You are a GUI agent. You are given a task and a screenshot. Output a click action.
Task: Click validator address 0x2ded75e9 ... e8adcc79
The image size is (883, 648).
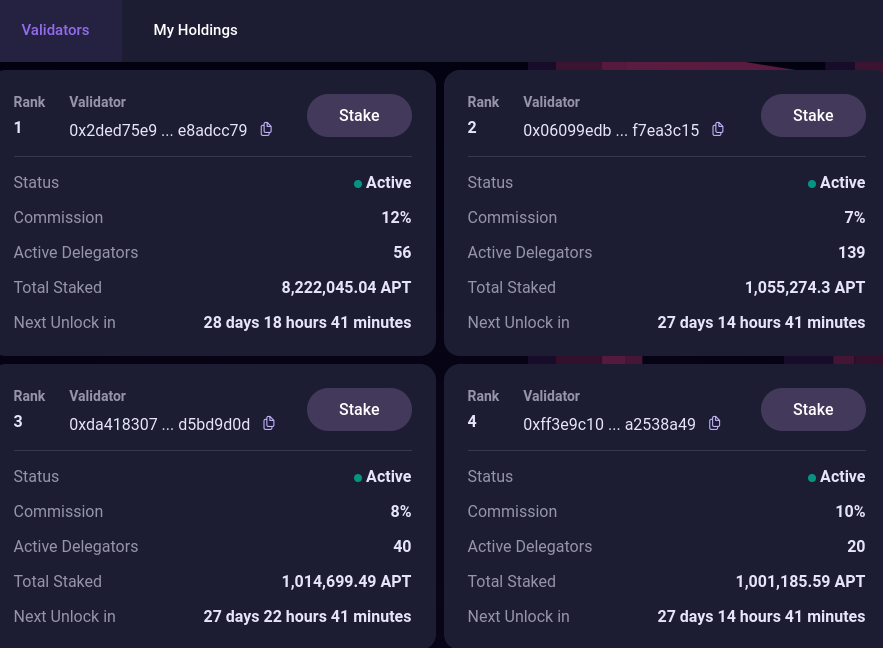[x=158, y=130]
